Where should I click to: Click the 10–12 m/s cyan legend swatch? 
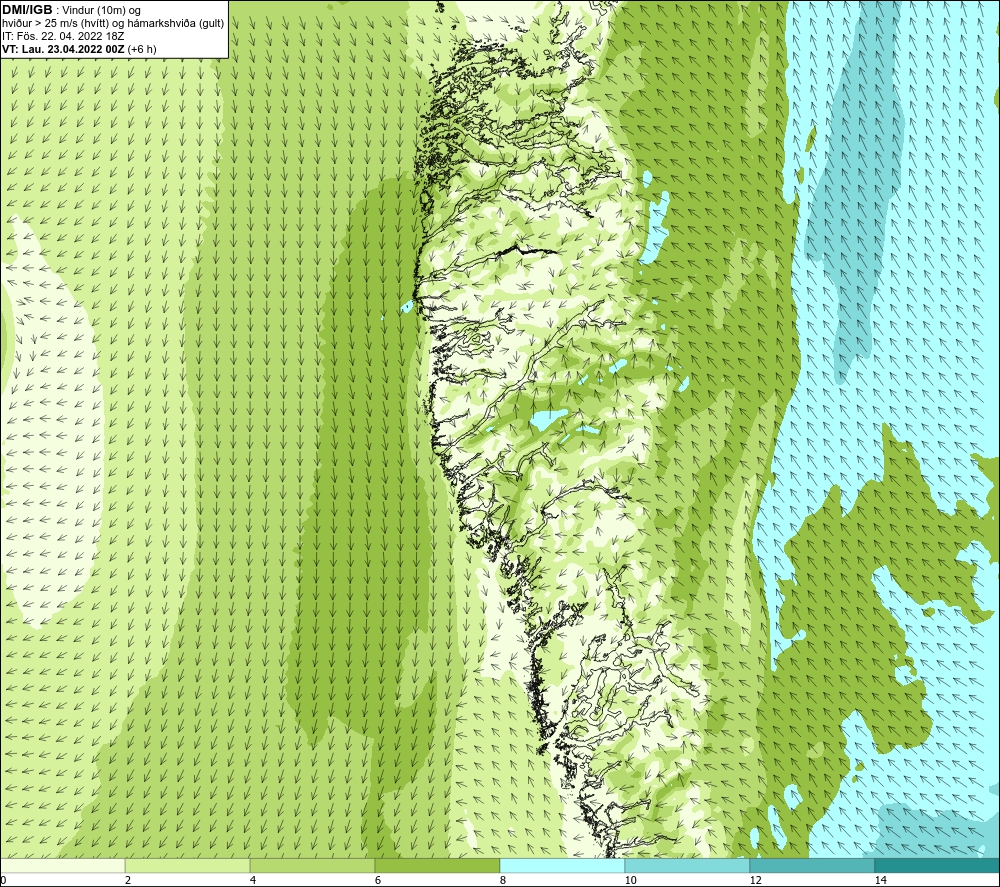point(688,865)
